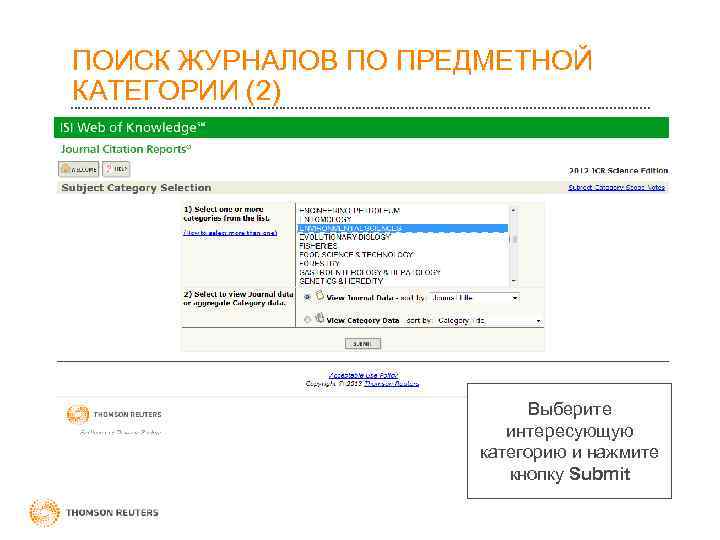Screen dimensions: 720x540
Task: Click the stacked journals icon beside View Category Data
Action: tap(320, 318)
